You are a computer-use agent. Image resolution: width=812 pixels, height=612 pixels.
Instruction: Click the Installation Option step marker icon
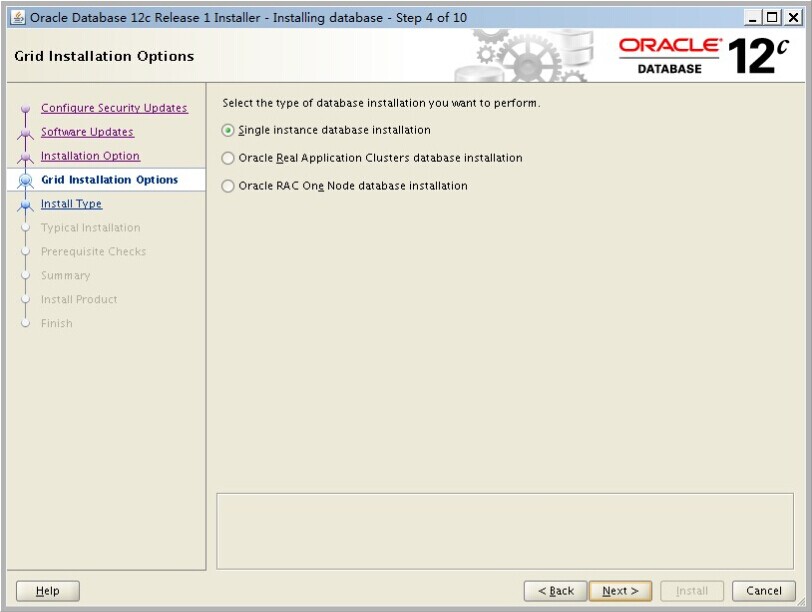pos(26,157)
